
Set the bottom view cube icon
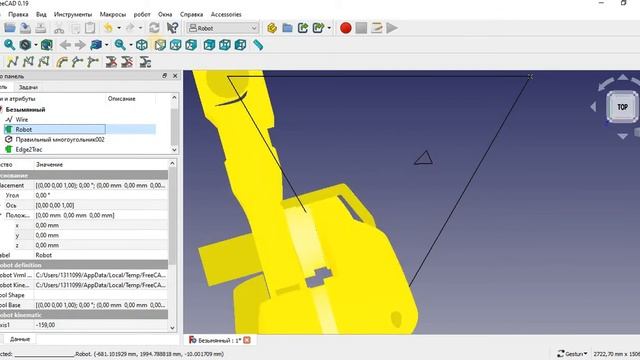(x=225, y=45)
